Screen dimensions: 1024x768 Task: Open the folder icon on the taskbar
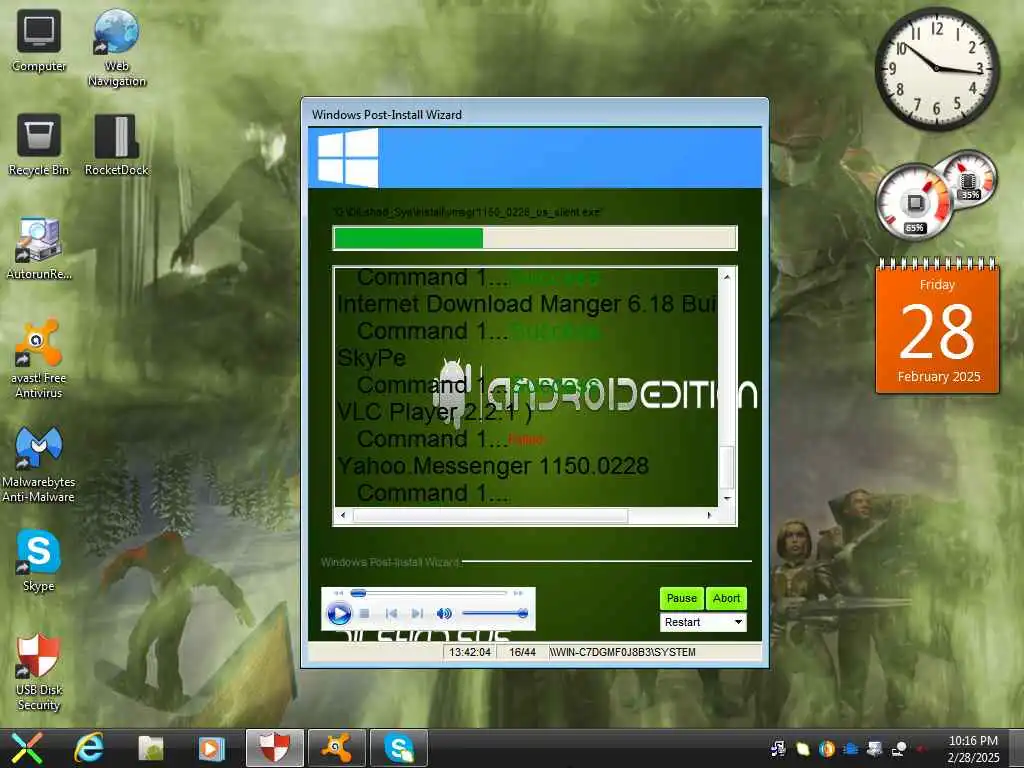click(x=151, y=748)
